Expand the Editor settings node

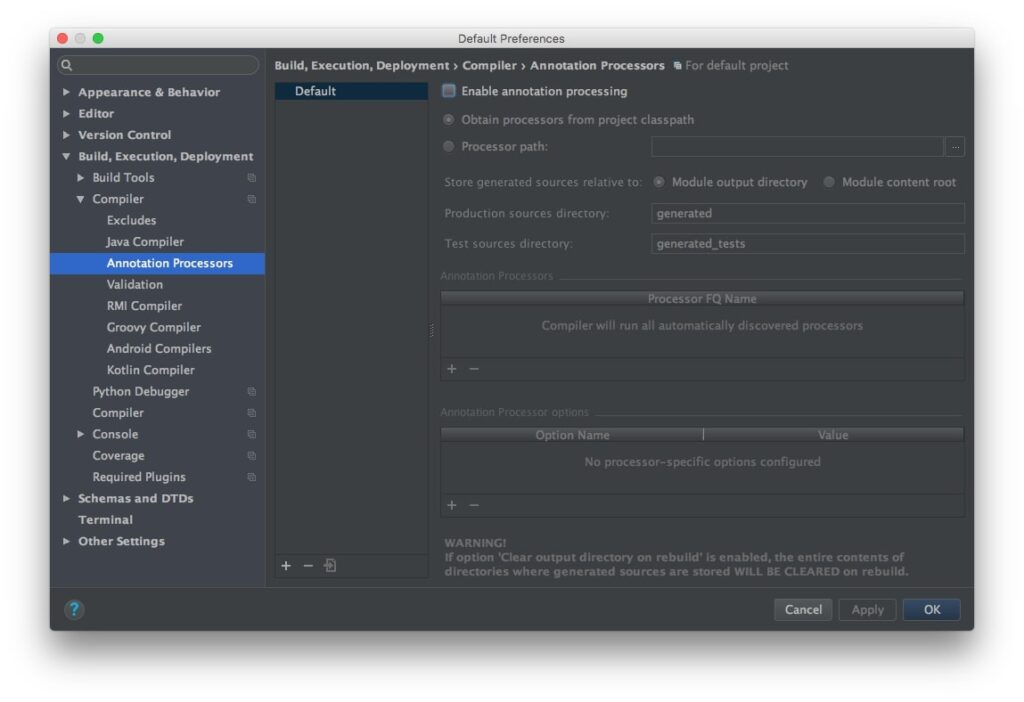coord(66,113)
